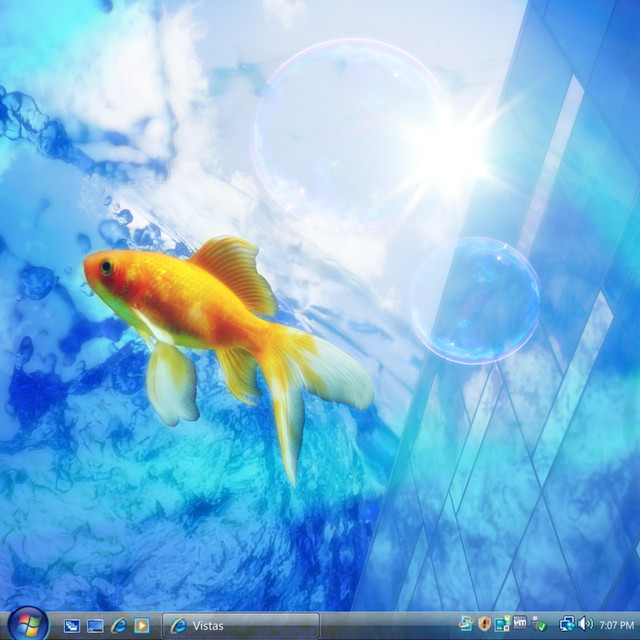Click the small bubble on the wallpaper
Screen dimensions: 640x640
pos(475,298)
